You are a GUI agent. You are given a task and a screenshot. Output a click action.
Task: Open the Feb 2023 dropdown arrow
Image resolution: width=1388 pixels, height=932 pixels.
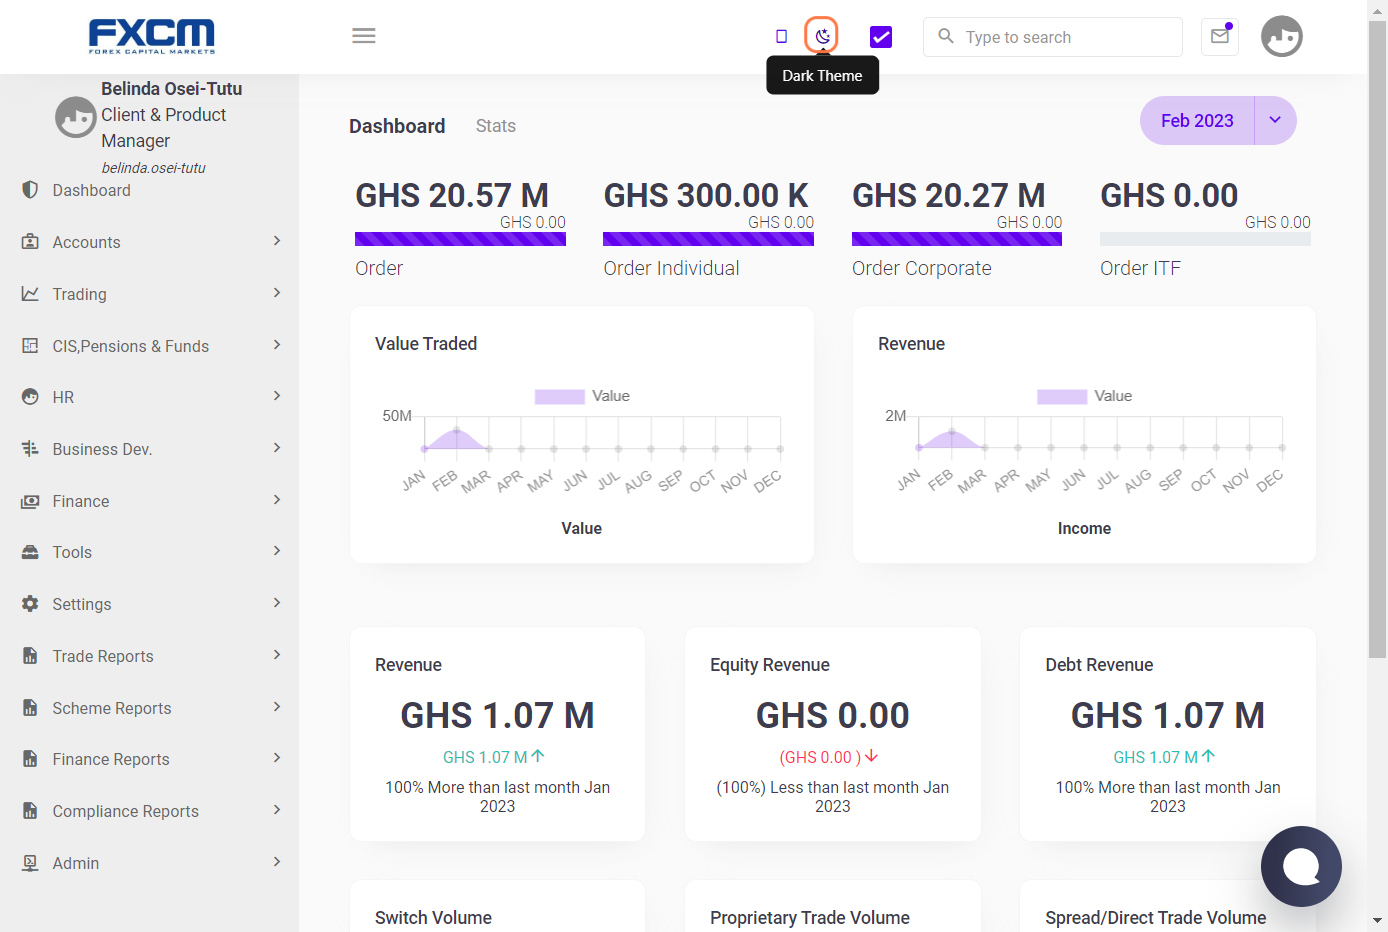click(1275, 120)
